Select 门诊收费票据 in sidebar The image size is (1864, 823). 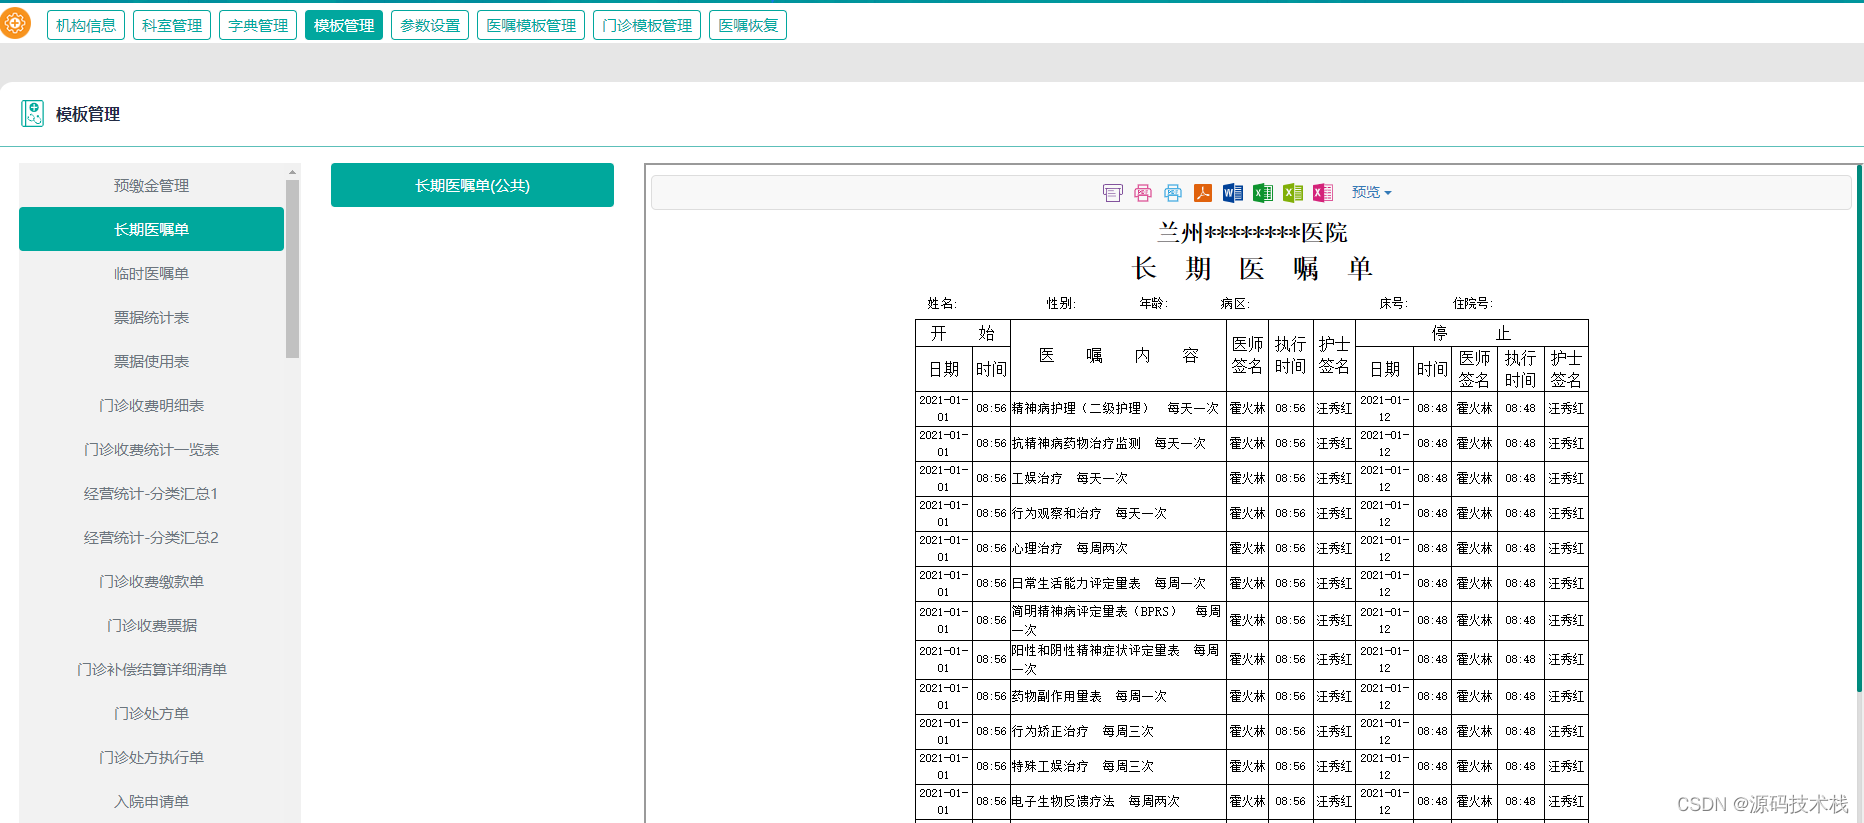click(151, 625)
